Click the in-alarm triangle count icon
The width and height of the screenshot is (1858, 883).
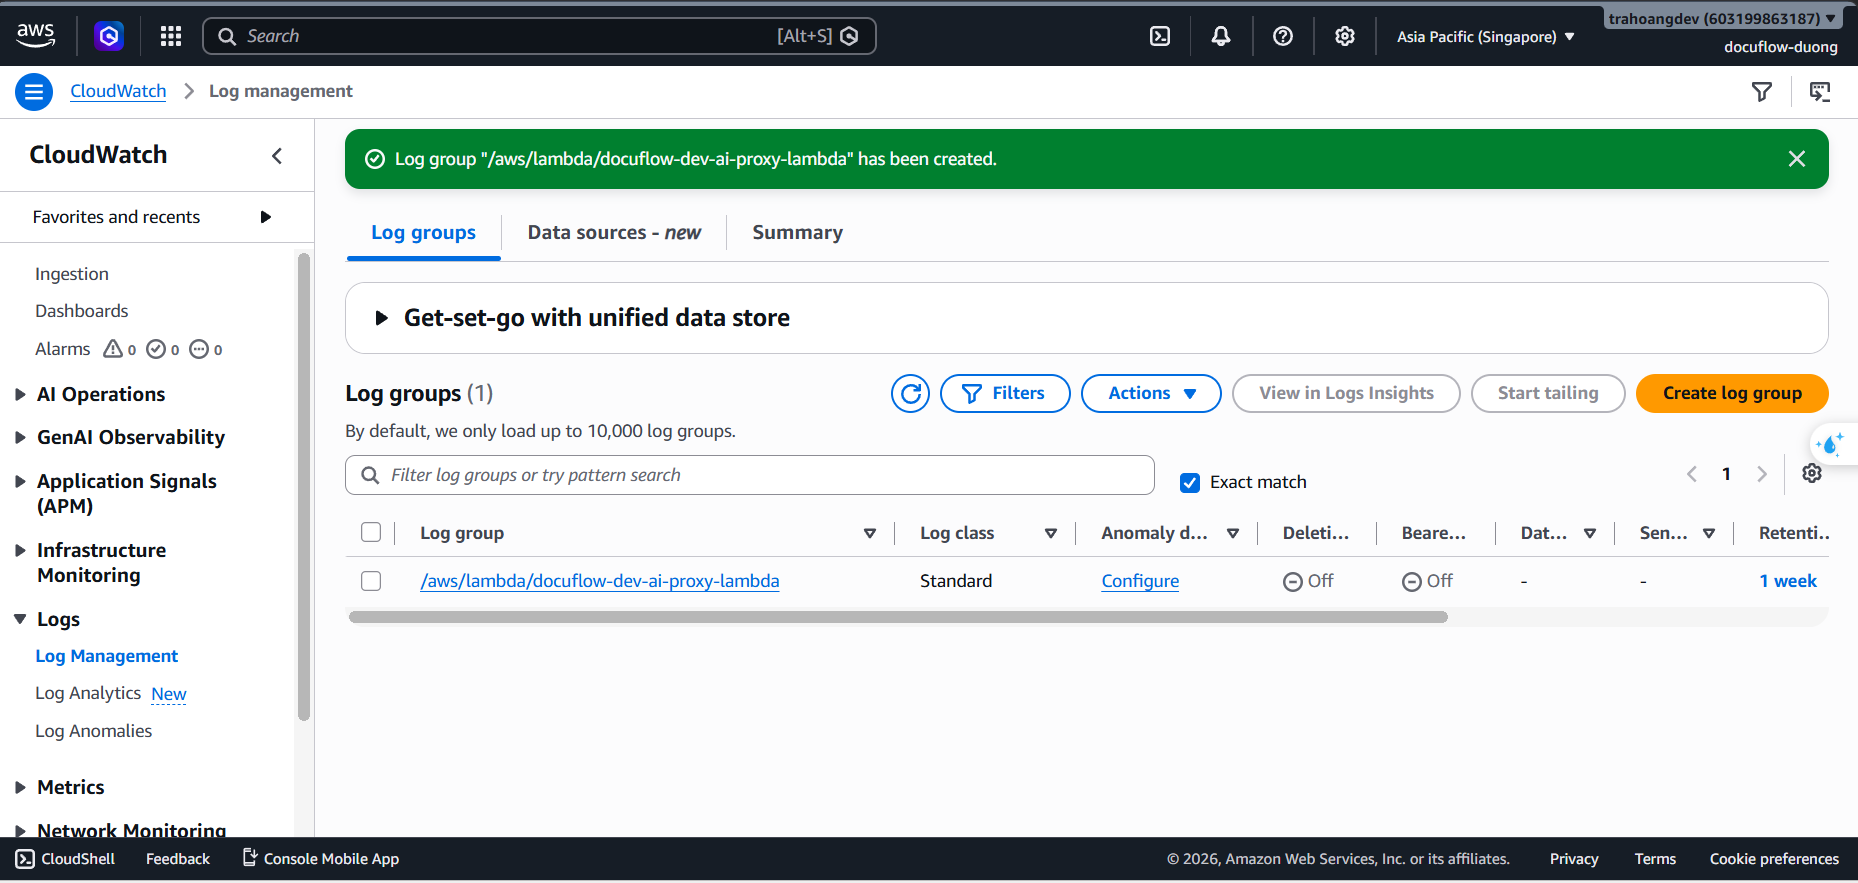coord(113,349)
